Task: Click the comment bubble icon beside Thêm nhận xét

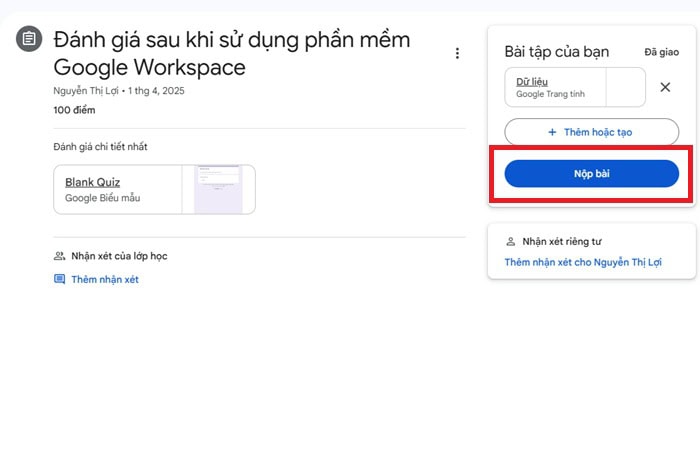Action: (59, 280)
